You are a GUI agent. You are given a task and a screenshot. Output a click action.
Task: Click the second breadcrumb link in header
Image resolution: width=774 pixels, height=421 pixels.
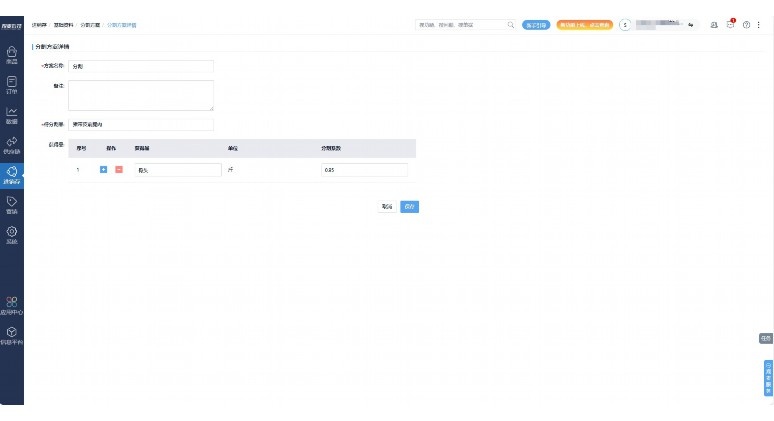click(63, 25)
